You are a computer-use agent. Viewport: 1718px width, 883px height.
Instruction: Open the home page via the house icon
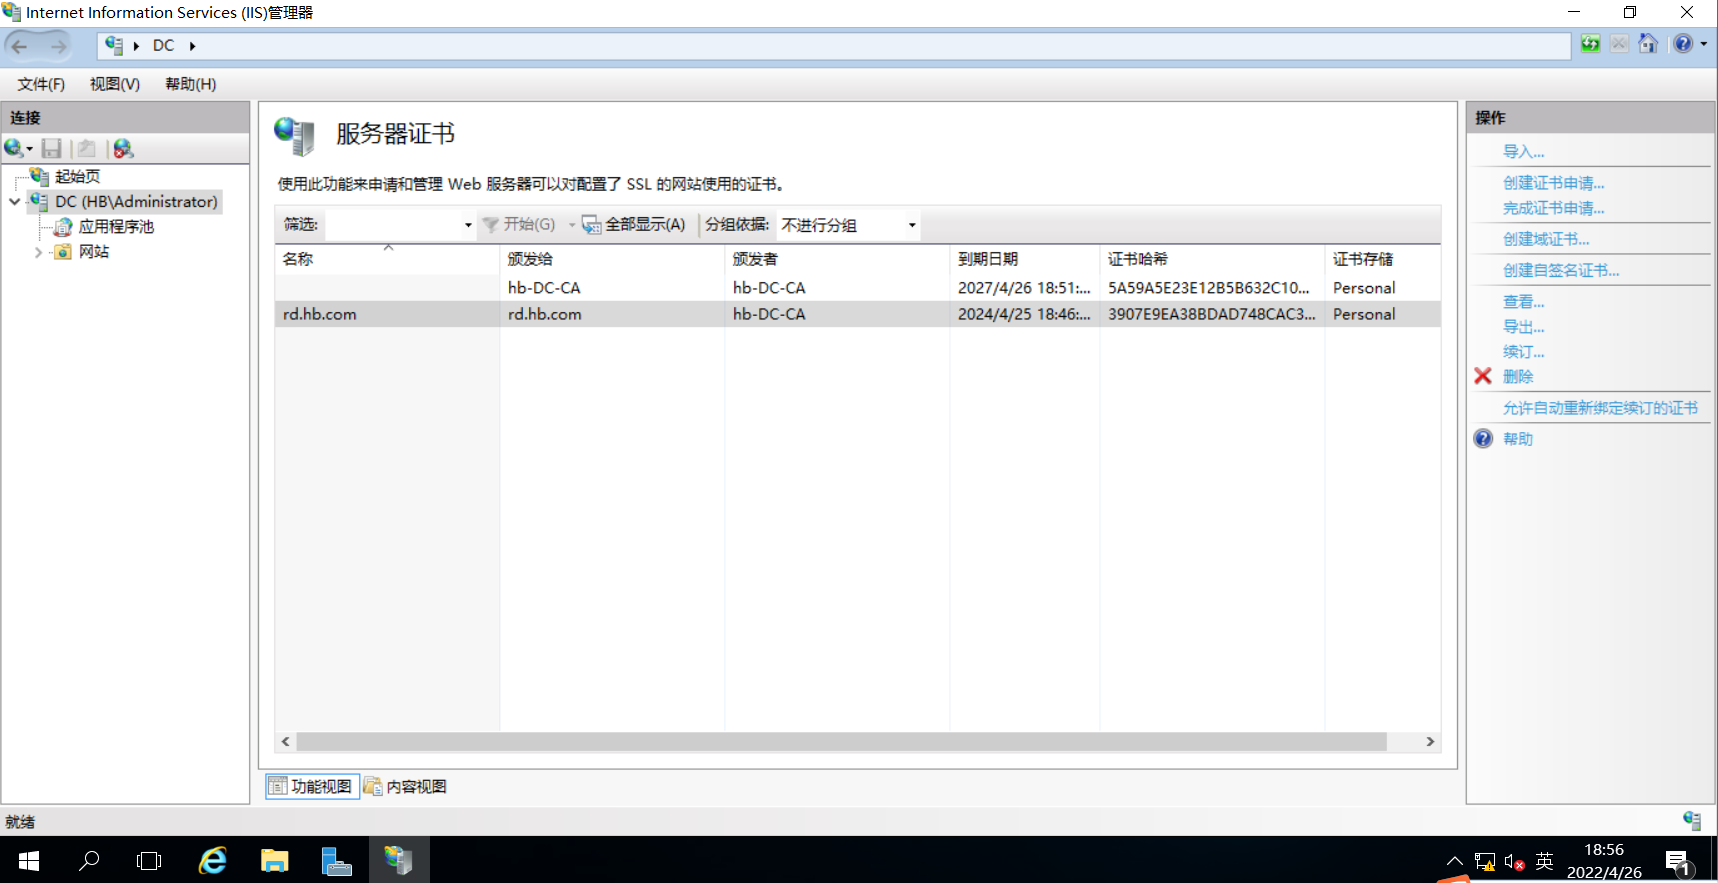click(x=1648, y=44)
